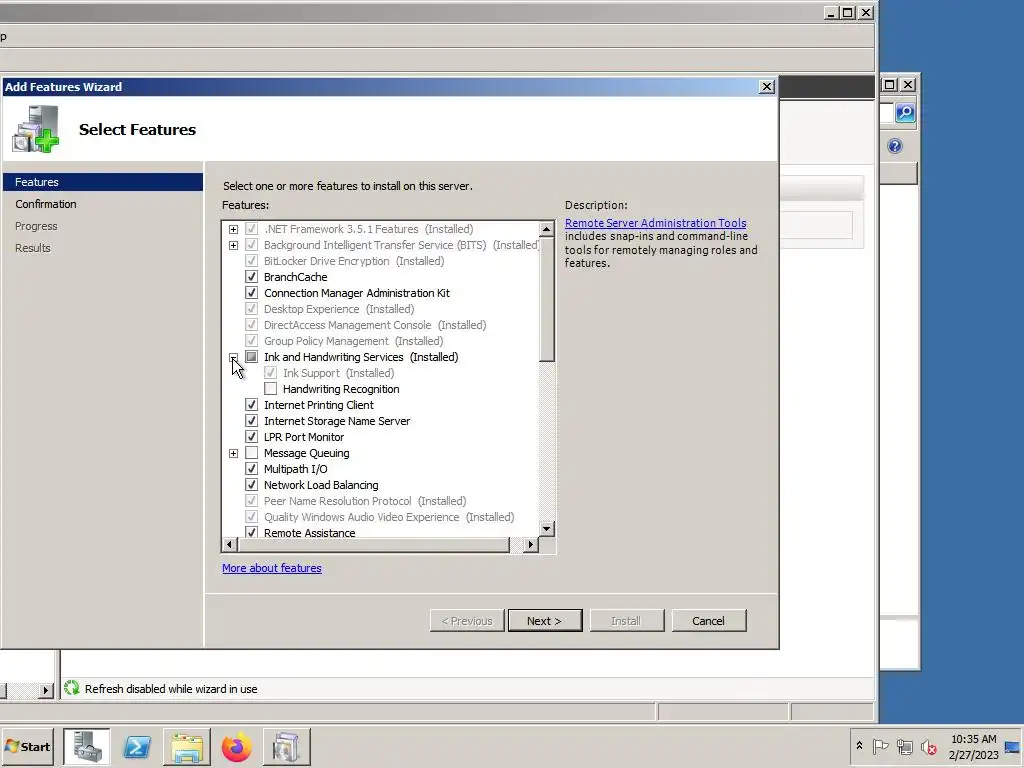
Task: Check the Handwriting Recognition checkbox
Action: [x=270, y=389]
